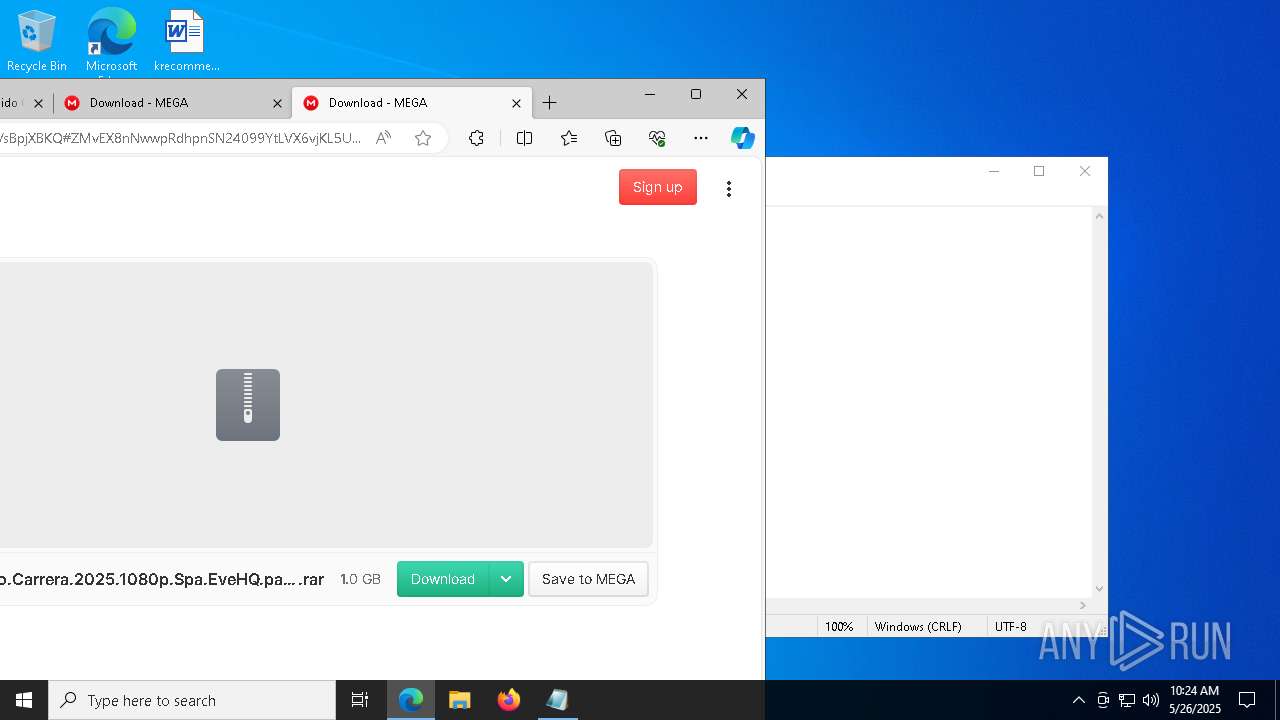Open the Copilot sidebar icon
The height and width of the screenshot is (720, 1280).
point(742,138)
